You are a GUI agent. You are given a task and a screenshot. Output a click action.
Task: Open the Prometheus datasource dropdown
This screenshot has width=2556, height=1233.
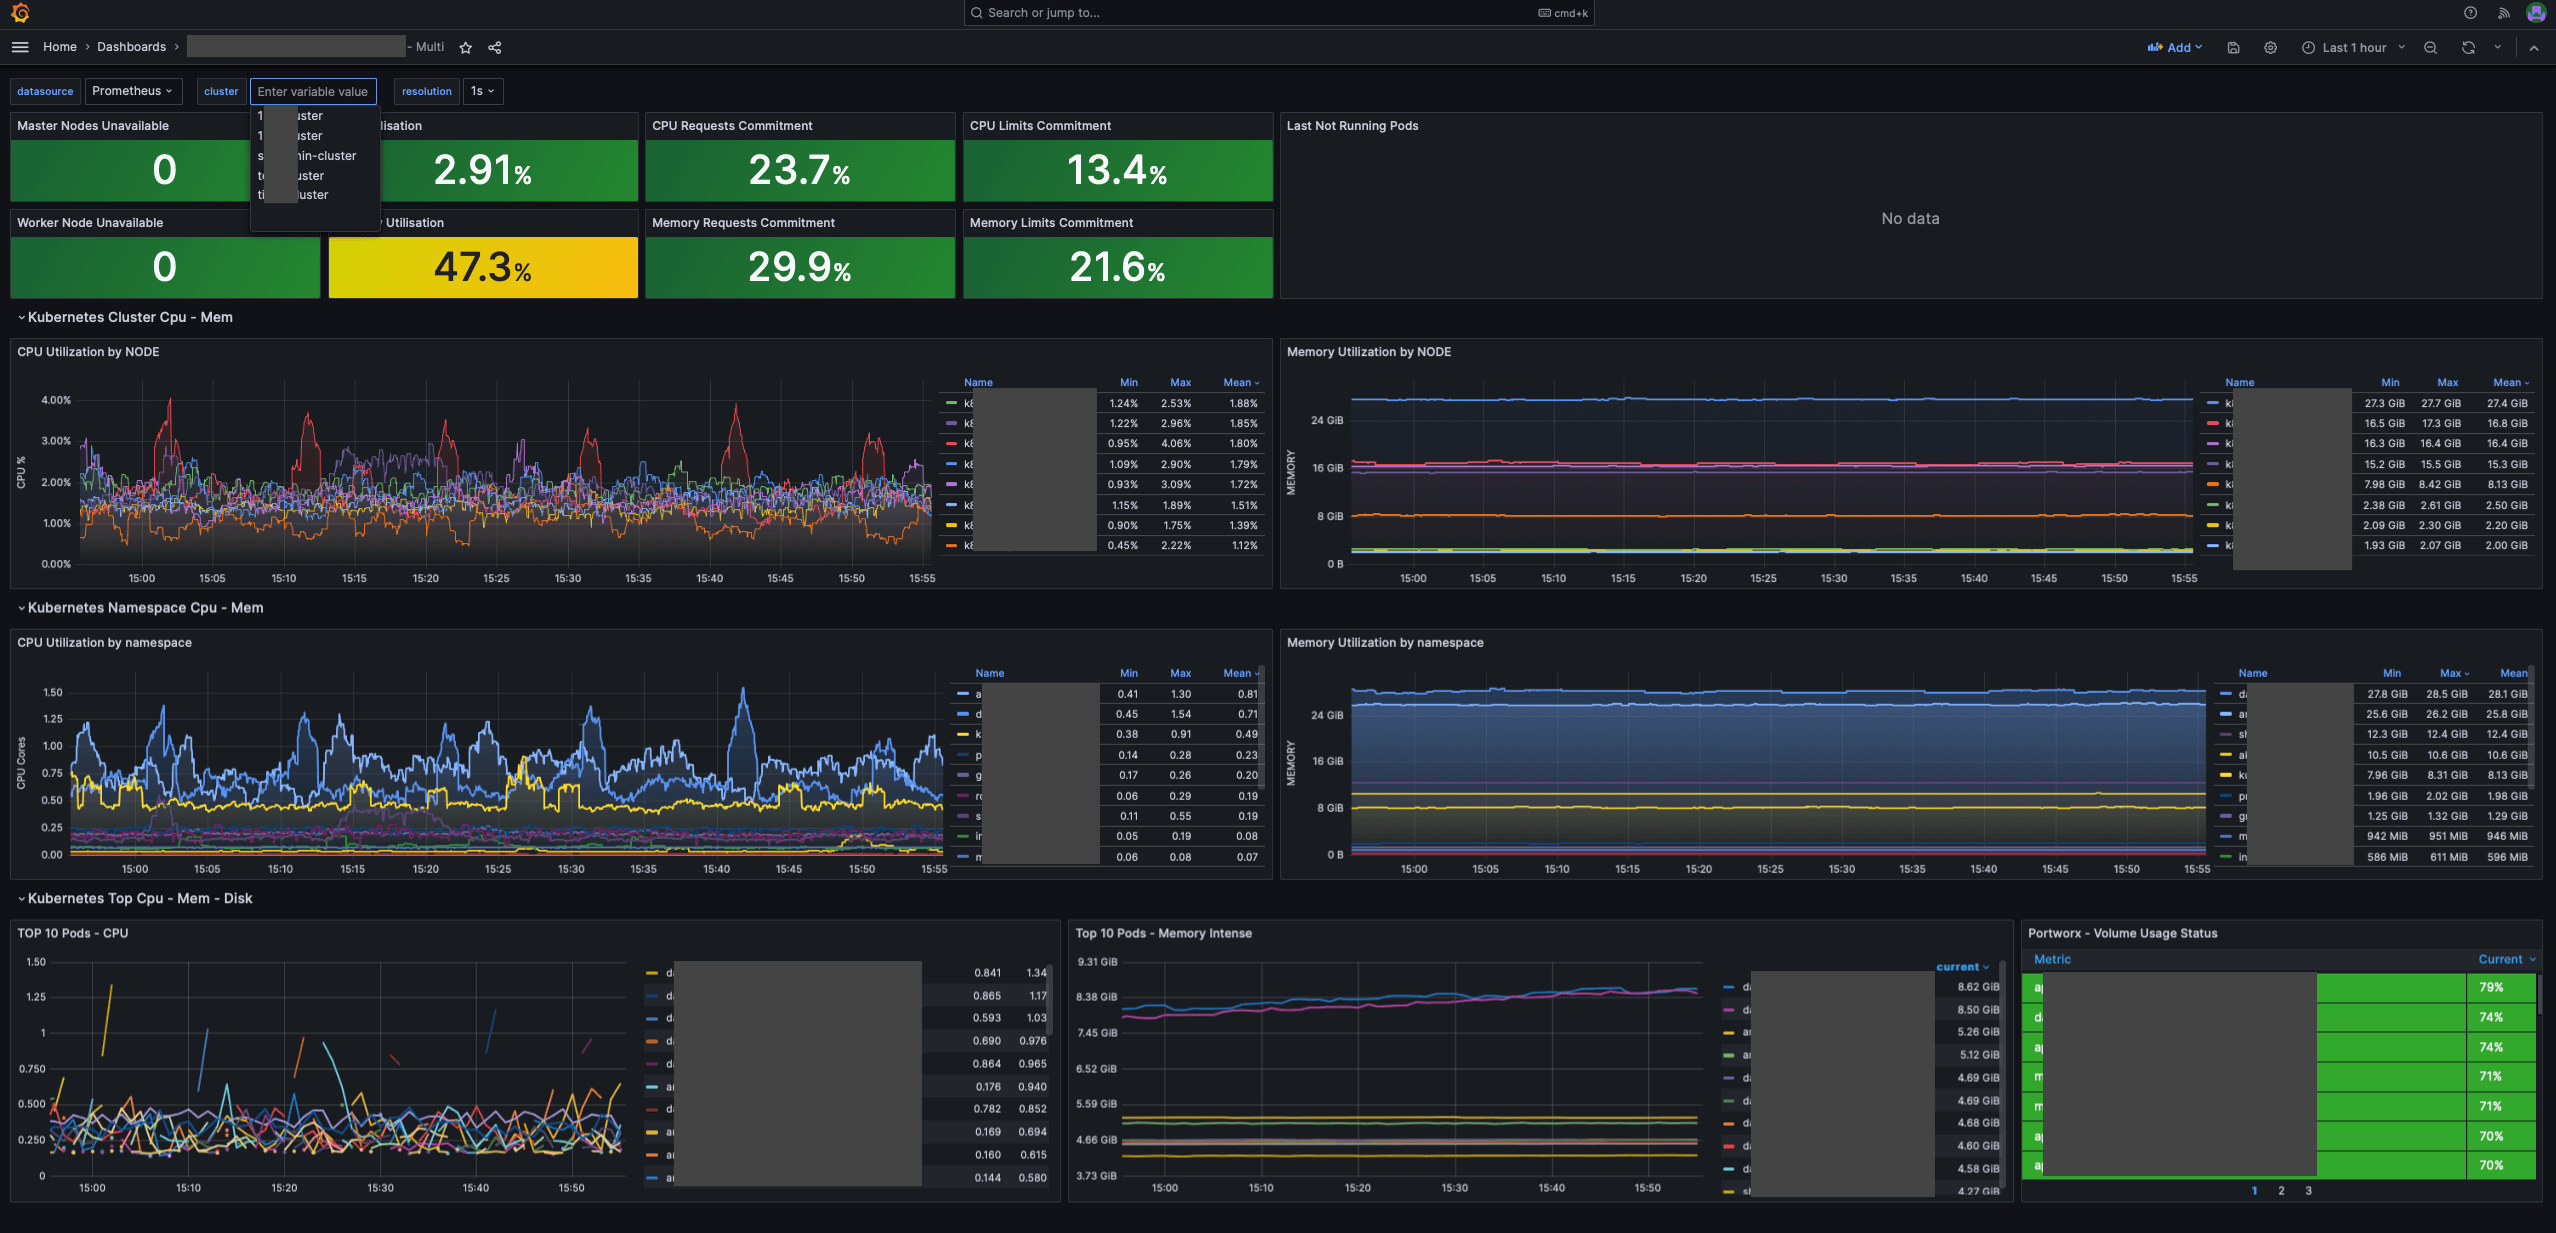click(x=132, y=91)
